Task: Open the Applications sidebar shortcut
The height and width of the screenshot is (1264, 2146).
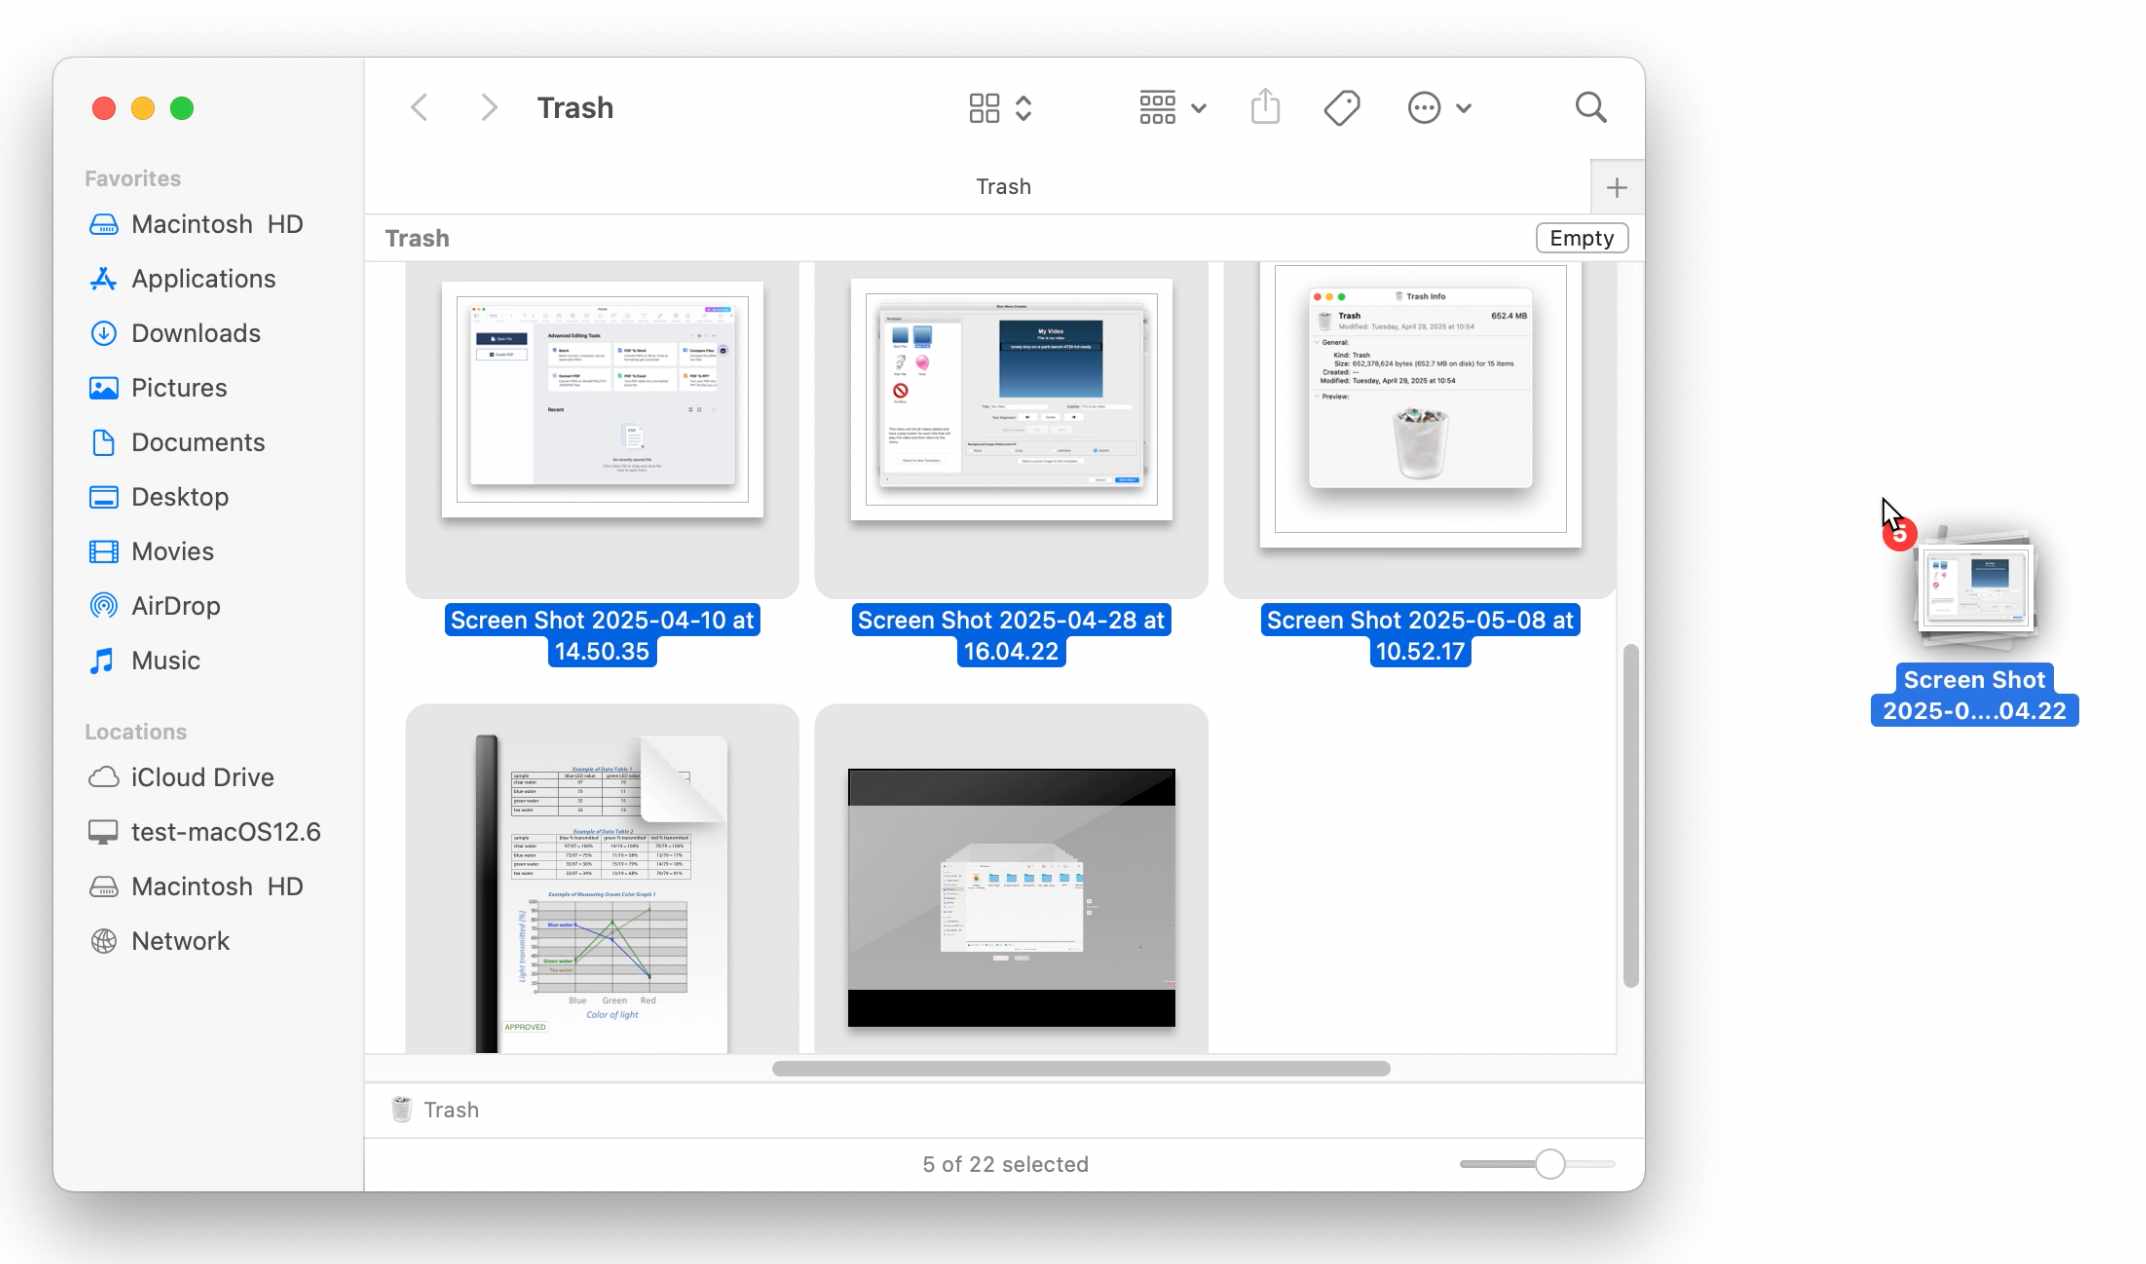Action: coord(202,278)
